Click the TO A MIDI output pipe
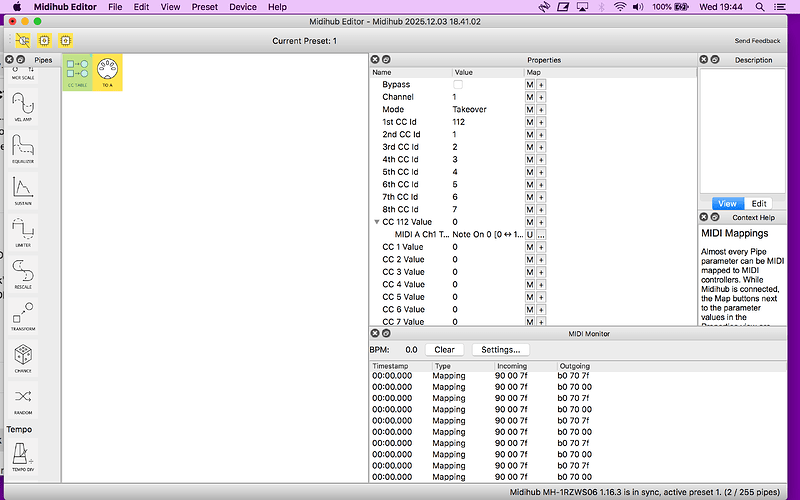Image resolution: width=800 pixels, height=500 pixels. pyautogui.click(x=107, y=72)
